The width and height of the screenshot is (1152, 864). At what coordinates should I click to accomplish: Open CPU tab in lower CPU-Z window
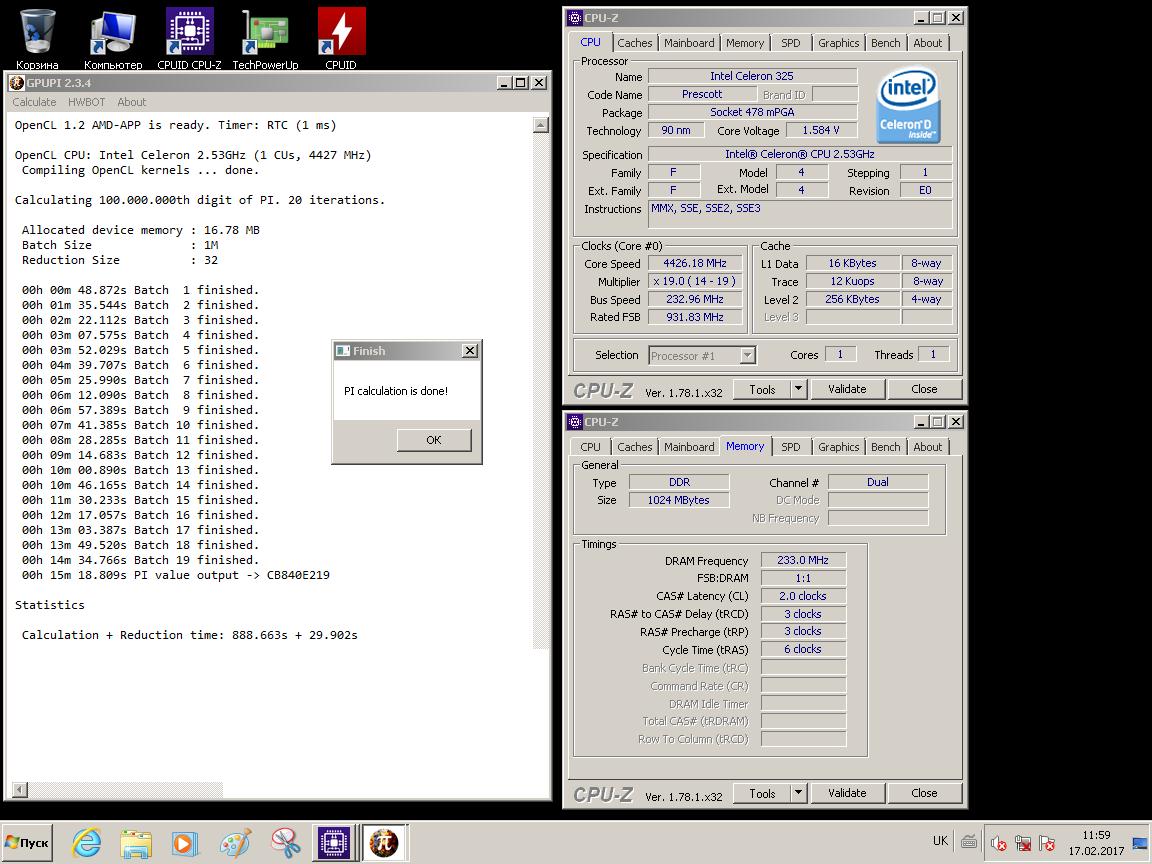(x=590, y=447)
